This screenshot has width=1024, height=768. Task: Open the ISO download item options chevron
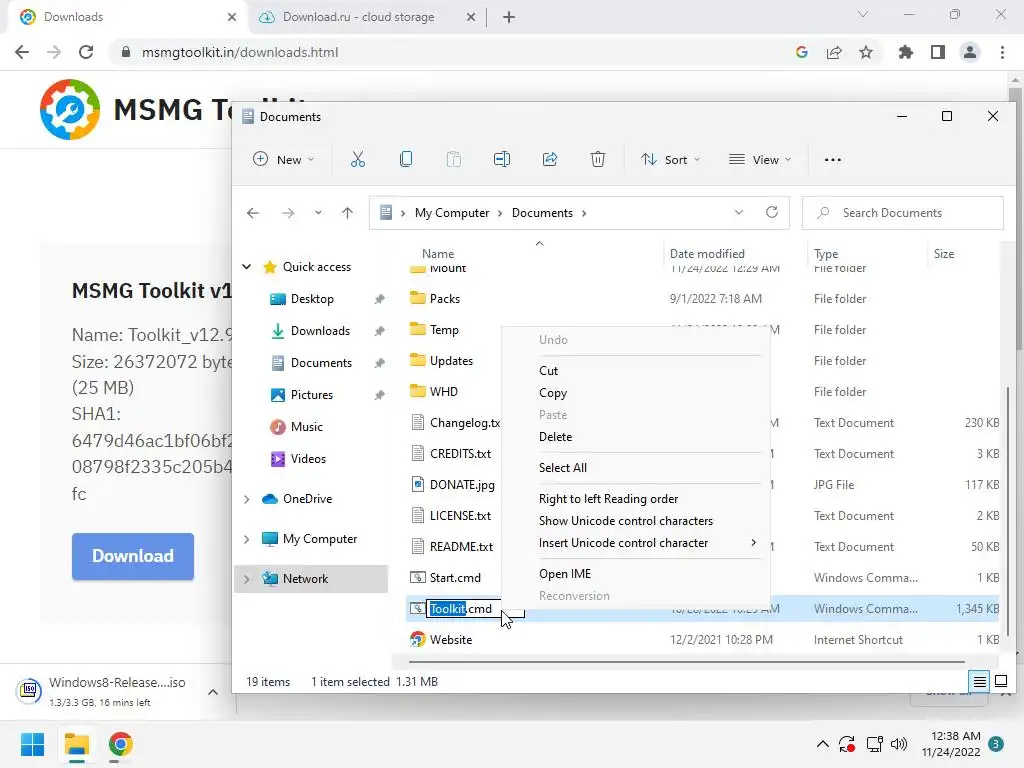click(x=213, y=692)
